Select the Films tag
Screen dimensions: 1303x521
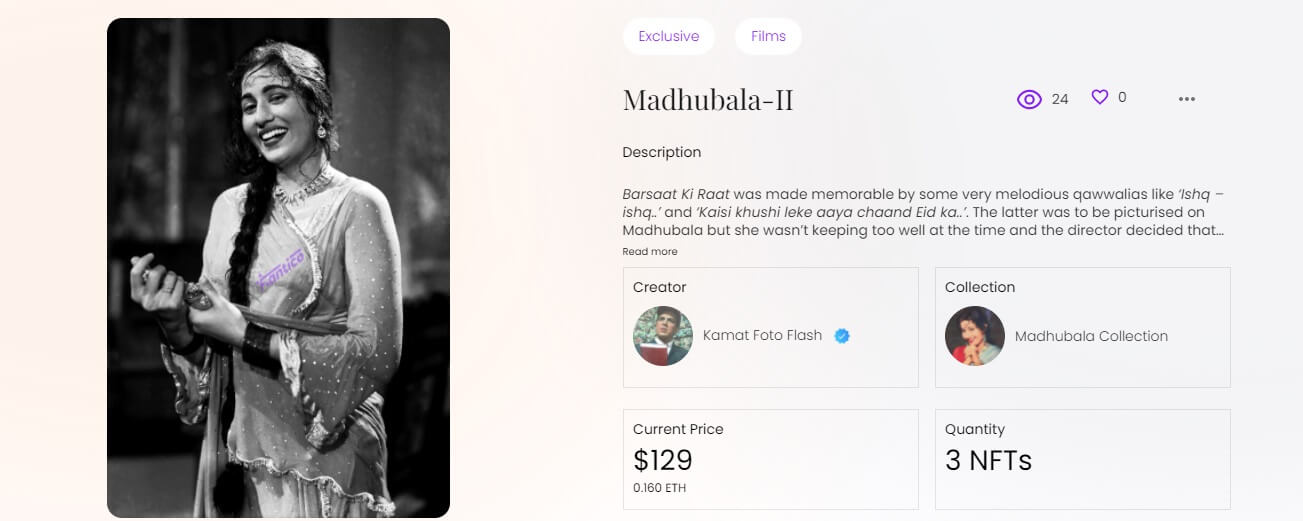point(768,36)
